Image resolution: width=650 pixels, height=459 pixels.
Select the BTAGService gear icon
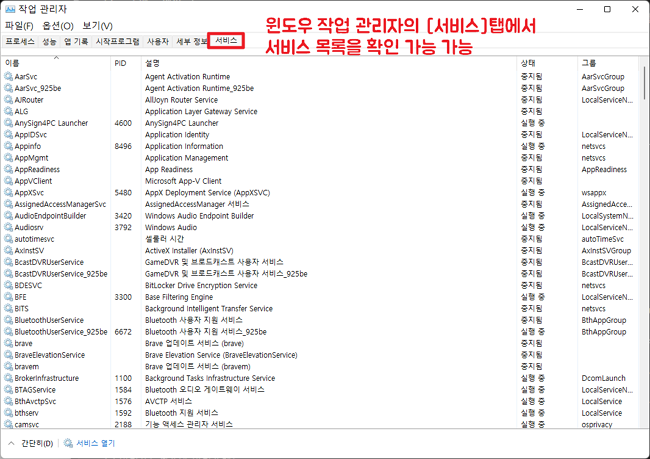click(8, 390)
